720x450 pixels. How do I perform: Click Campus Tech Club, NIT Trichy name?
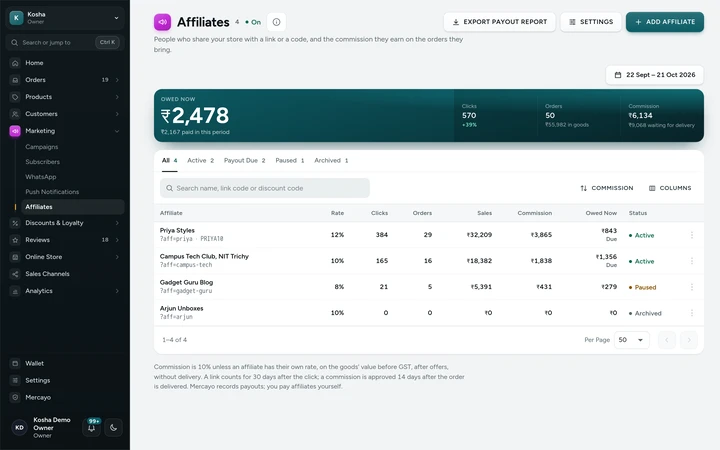click(x=204, y=256)
